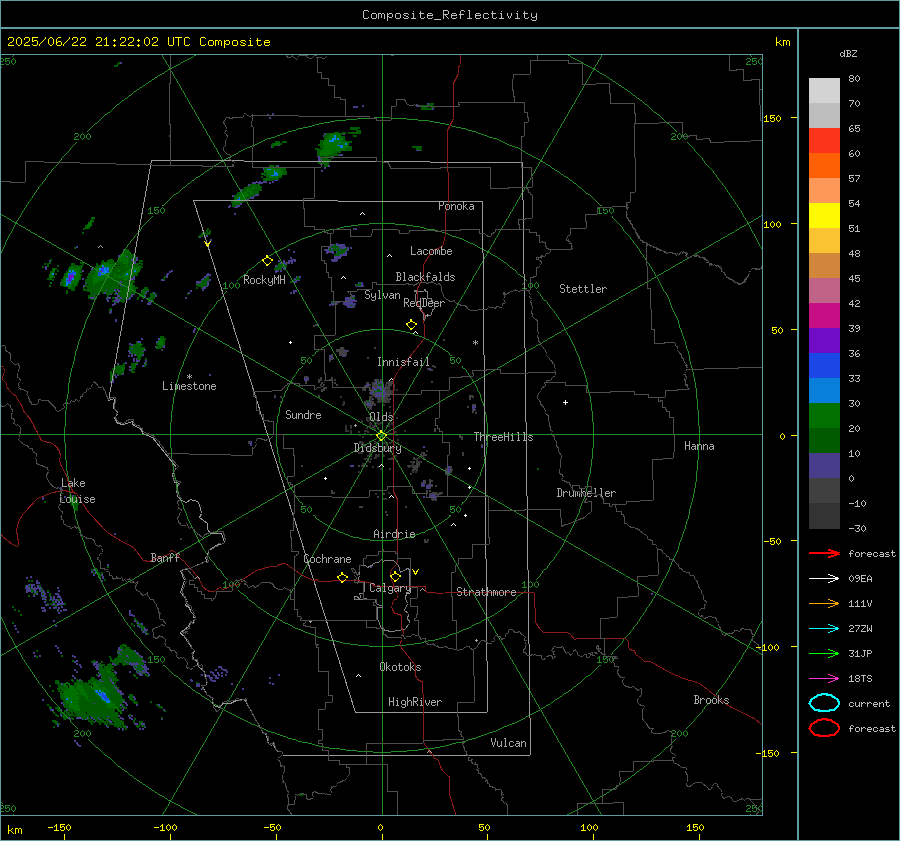
Task: Click the magenta 18TS arrow in legend
Action: click(x=824, y=679)
